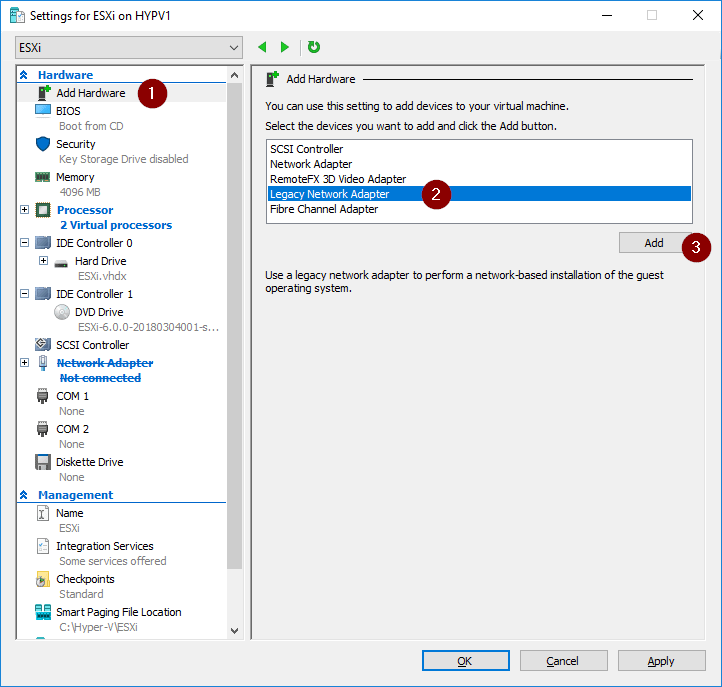Open Integration Services settings
The height and width of the screenshot is (687, 722).
click(105, 546)
